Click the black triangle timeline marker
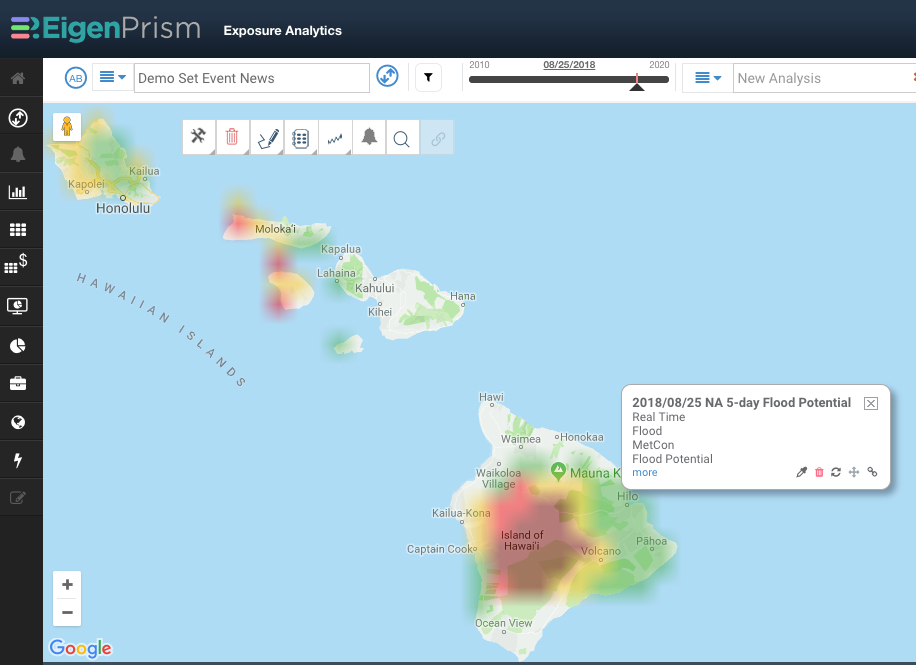916x665 pixels. point(637,87)
